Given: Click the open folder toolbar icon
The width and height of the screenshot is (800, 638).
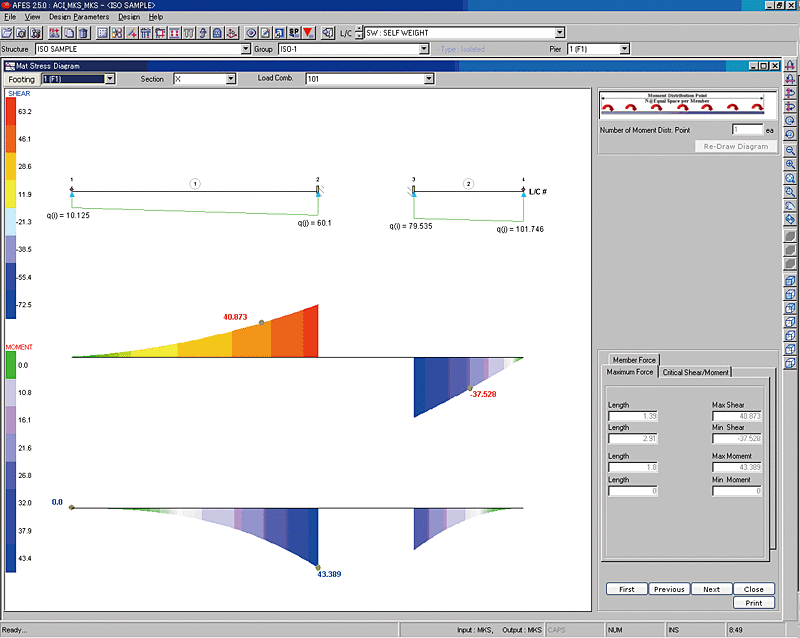Looking at the screenshot, I should (7, 33).
